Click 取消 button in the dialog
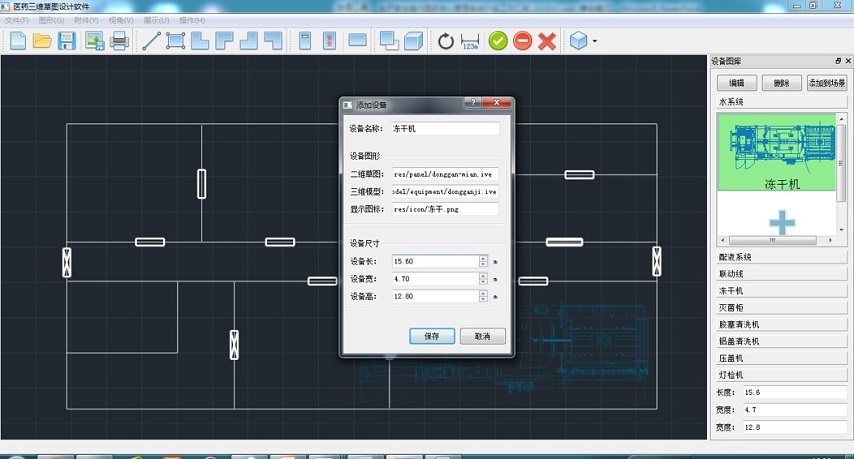 pyautogui.click(x=482, y=336)
